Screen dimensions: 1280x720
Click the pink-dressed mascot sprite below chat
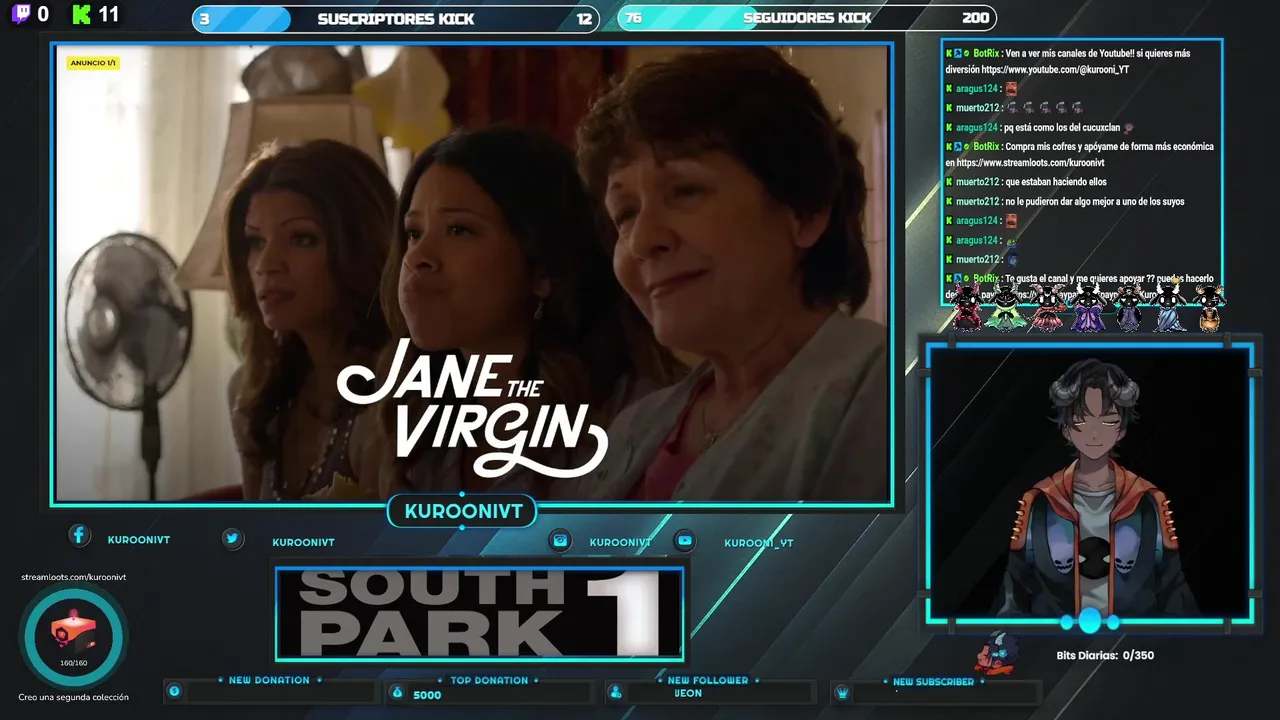point(1047,307)
